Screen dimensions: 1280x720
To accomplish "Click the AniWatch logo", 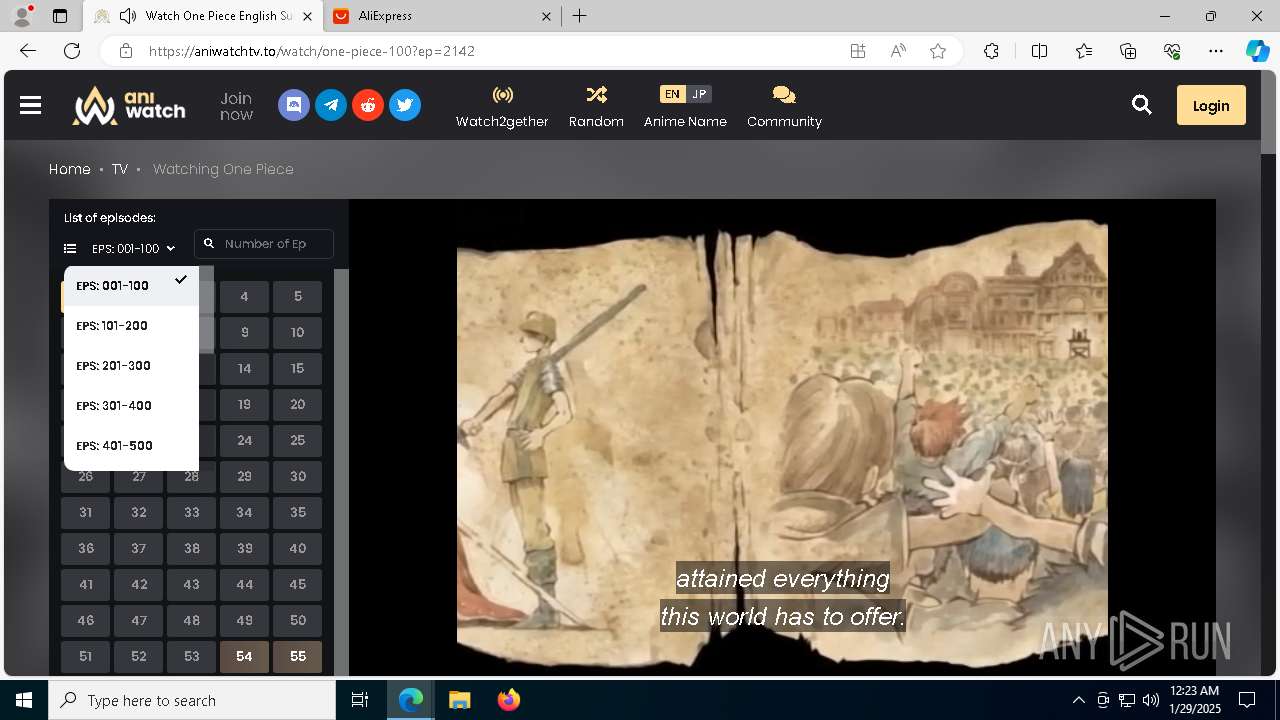I will 129,105.
